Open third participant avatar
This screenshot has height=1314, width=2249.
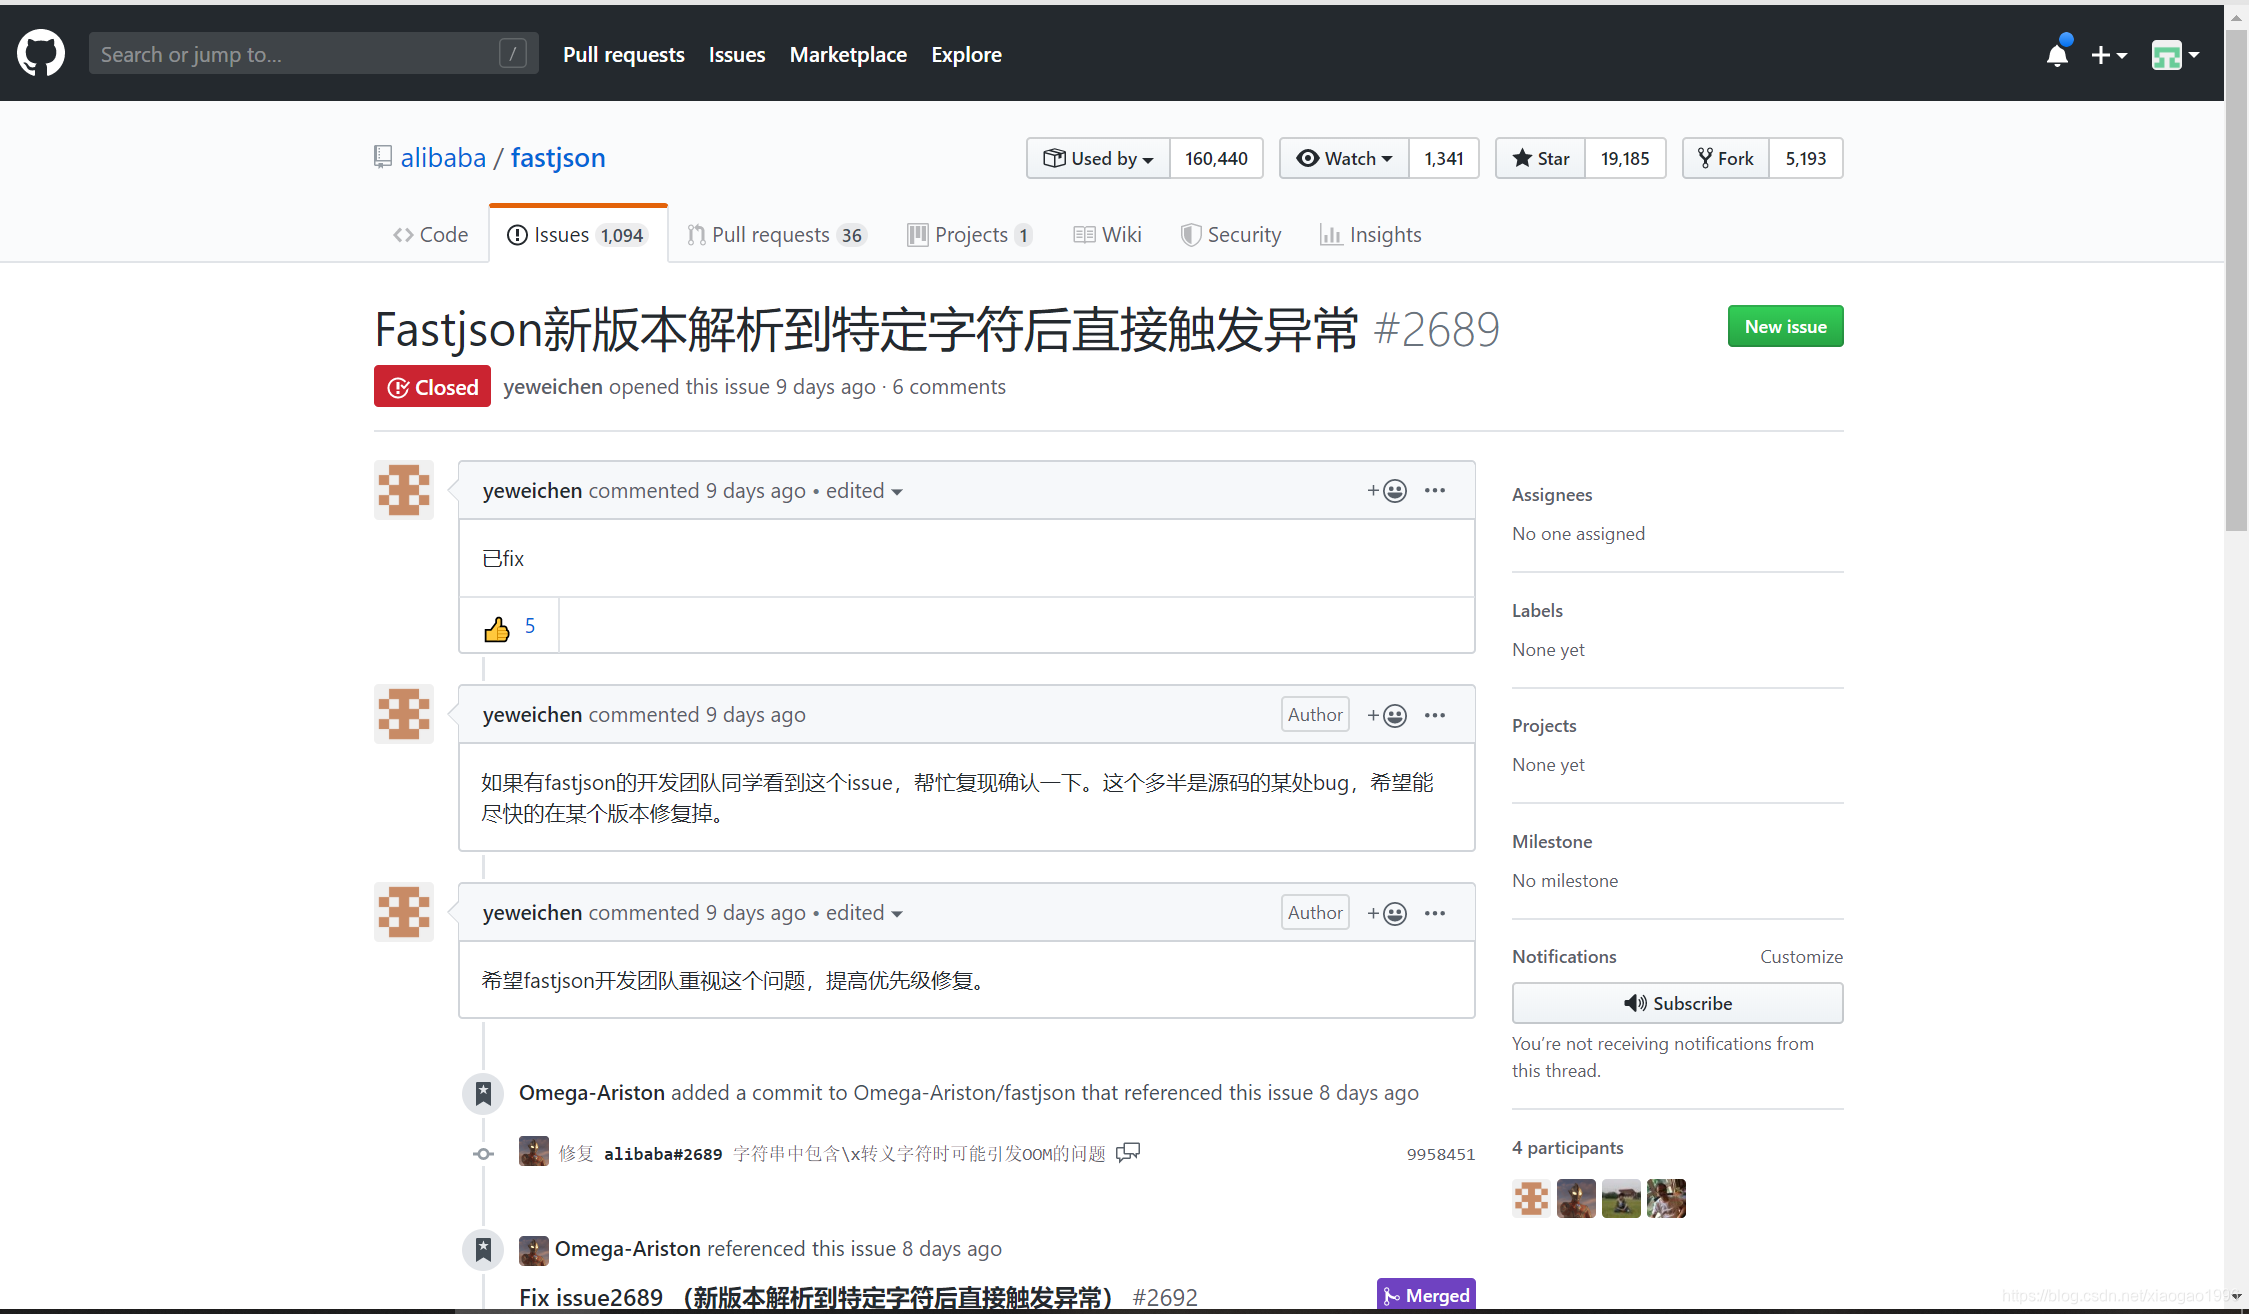click(x=1621, y=1198)
